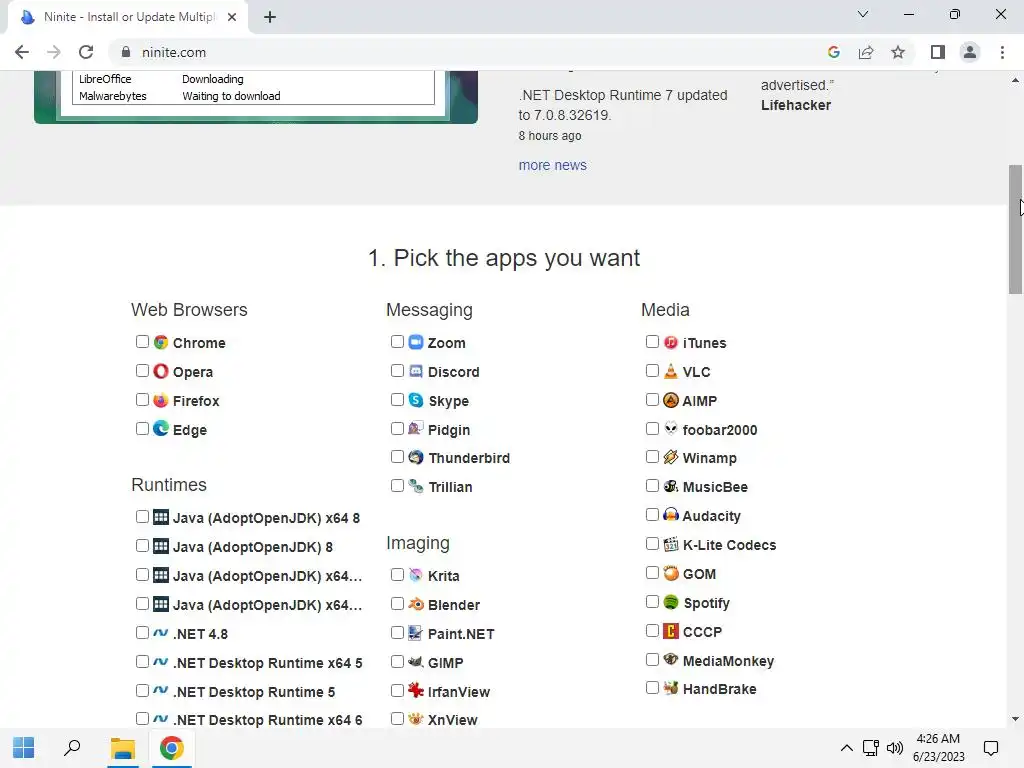Open the Windows Start menu
1024x768 pixels.
click(x=24, y=748)
